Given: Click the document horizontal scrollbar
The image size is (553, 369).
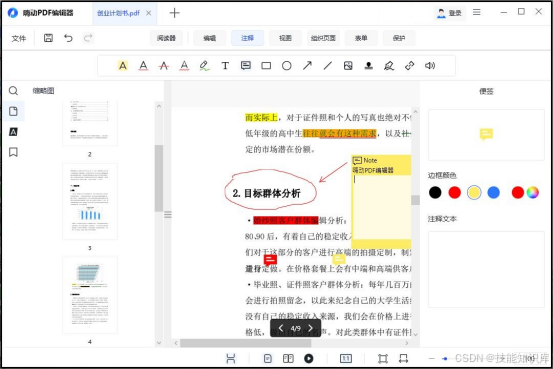Looking at the screenshot, I should 245,343.
